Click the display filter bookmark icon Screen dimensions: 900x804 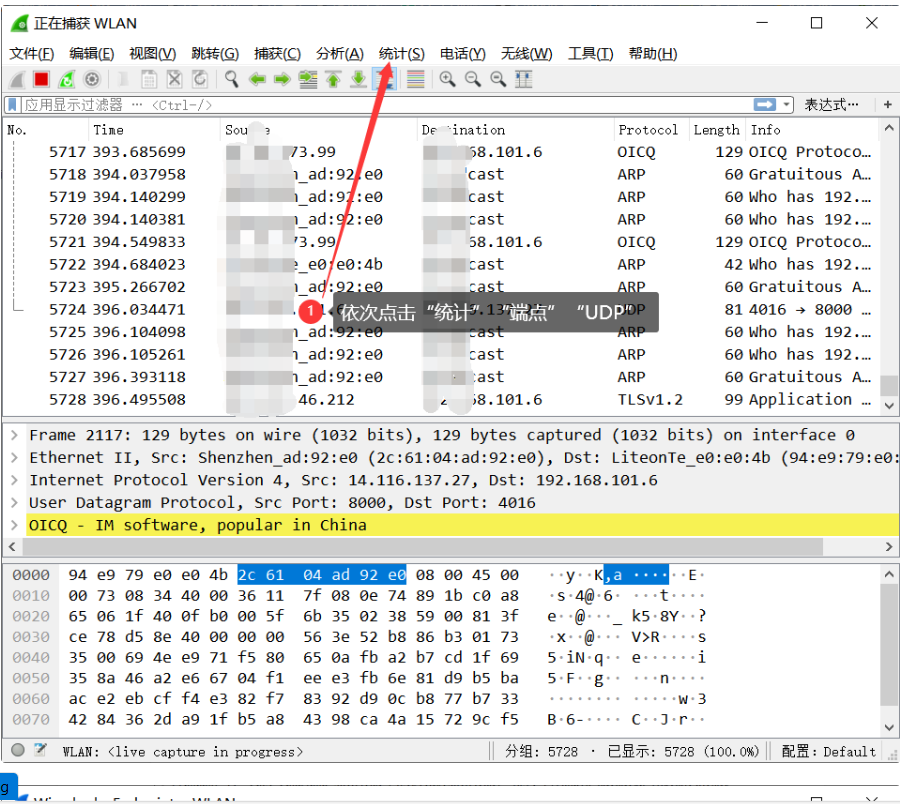[x=13, y=105]
